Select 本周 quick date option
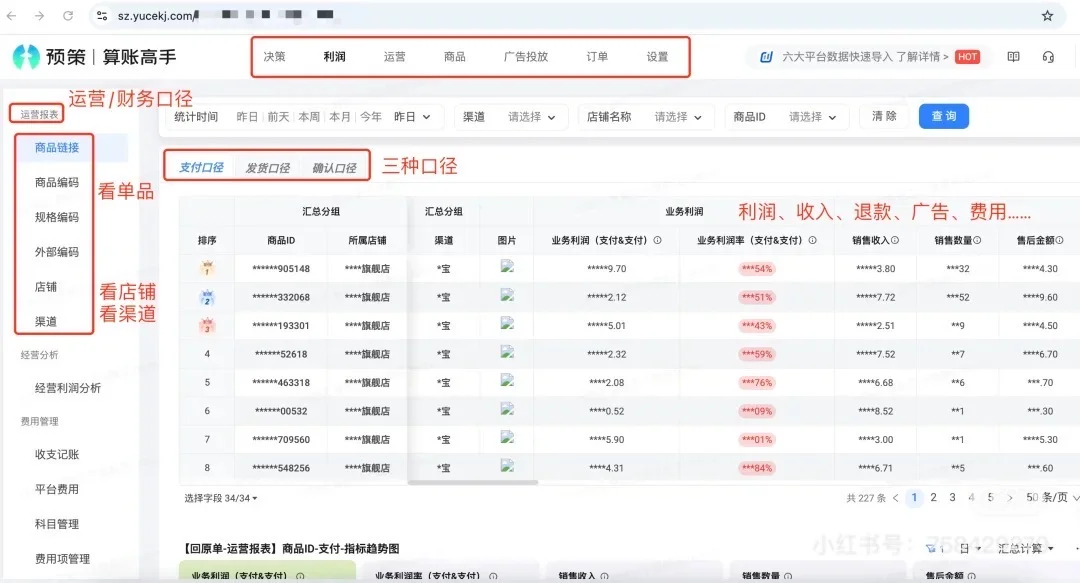This screenshot has width=1080, height=583. click(x=309, y=117)
